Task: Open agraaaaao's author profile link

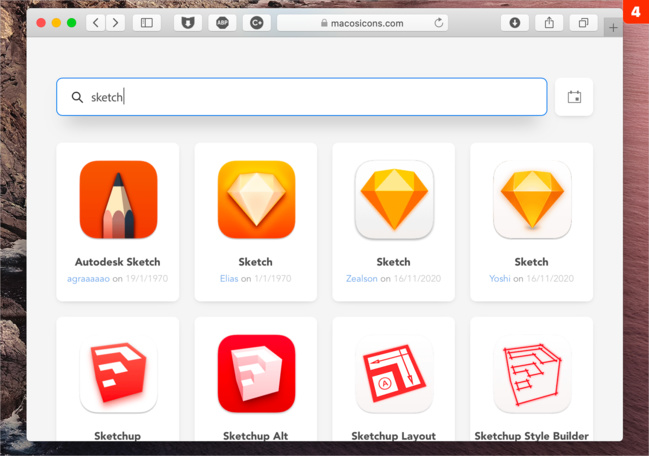Action: 88,278
